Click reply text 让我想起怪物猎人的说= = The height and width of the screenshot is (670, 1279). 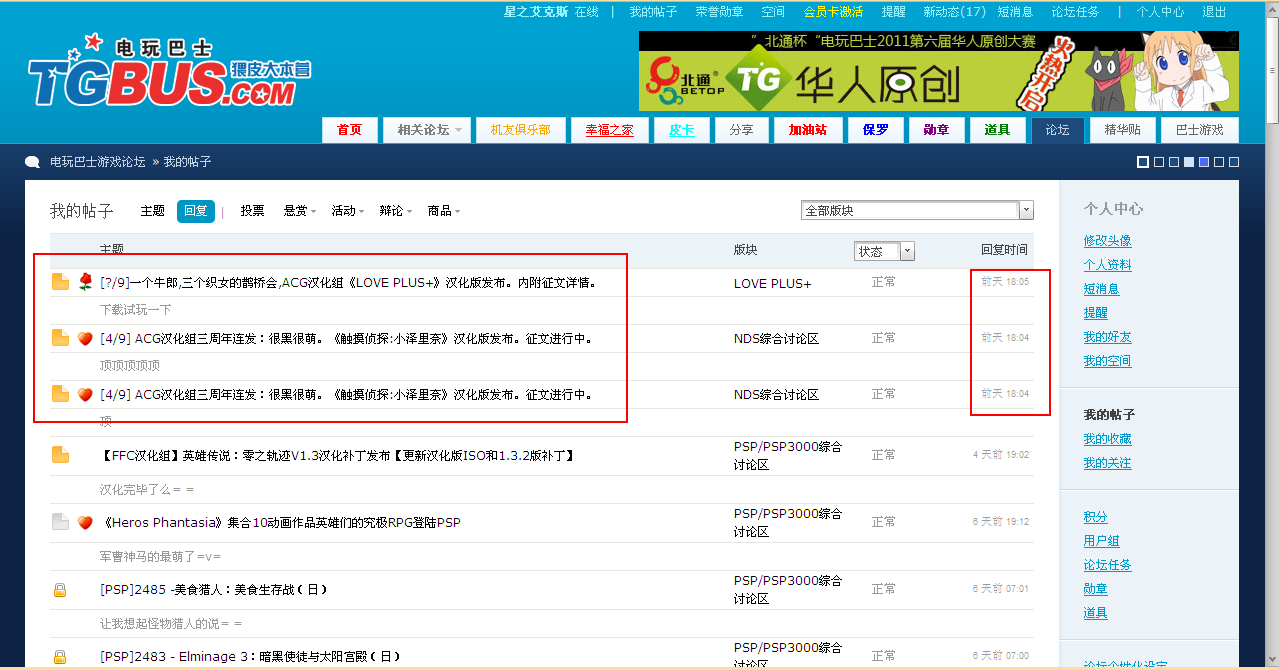171,623
